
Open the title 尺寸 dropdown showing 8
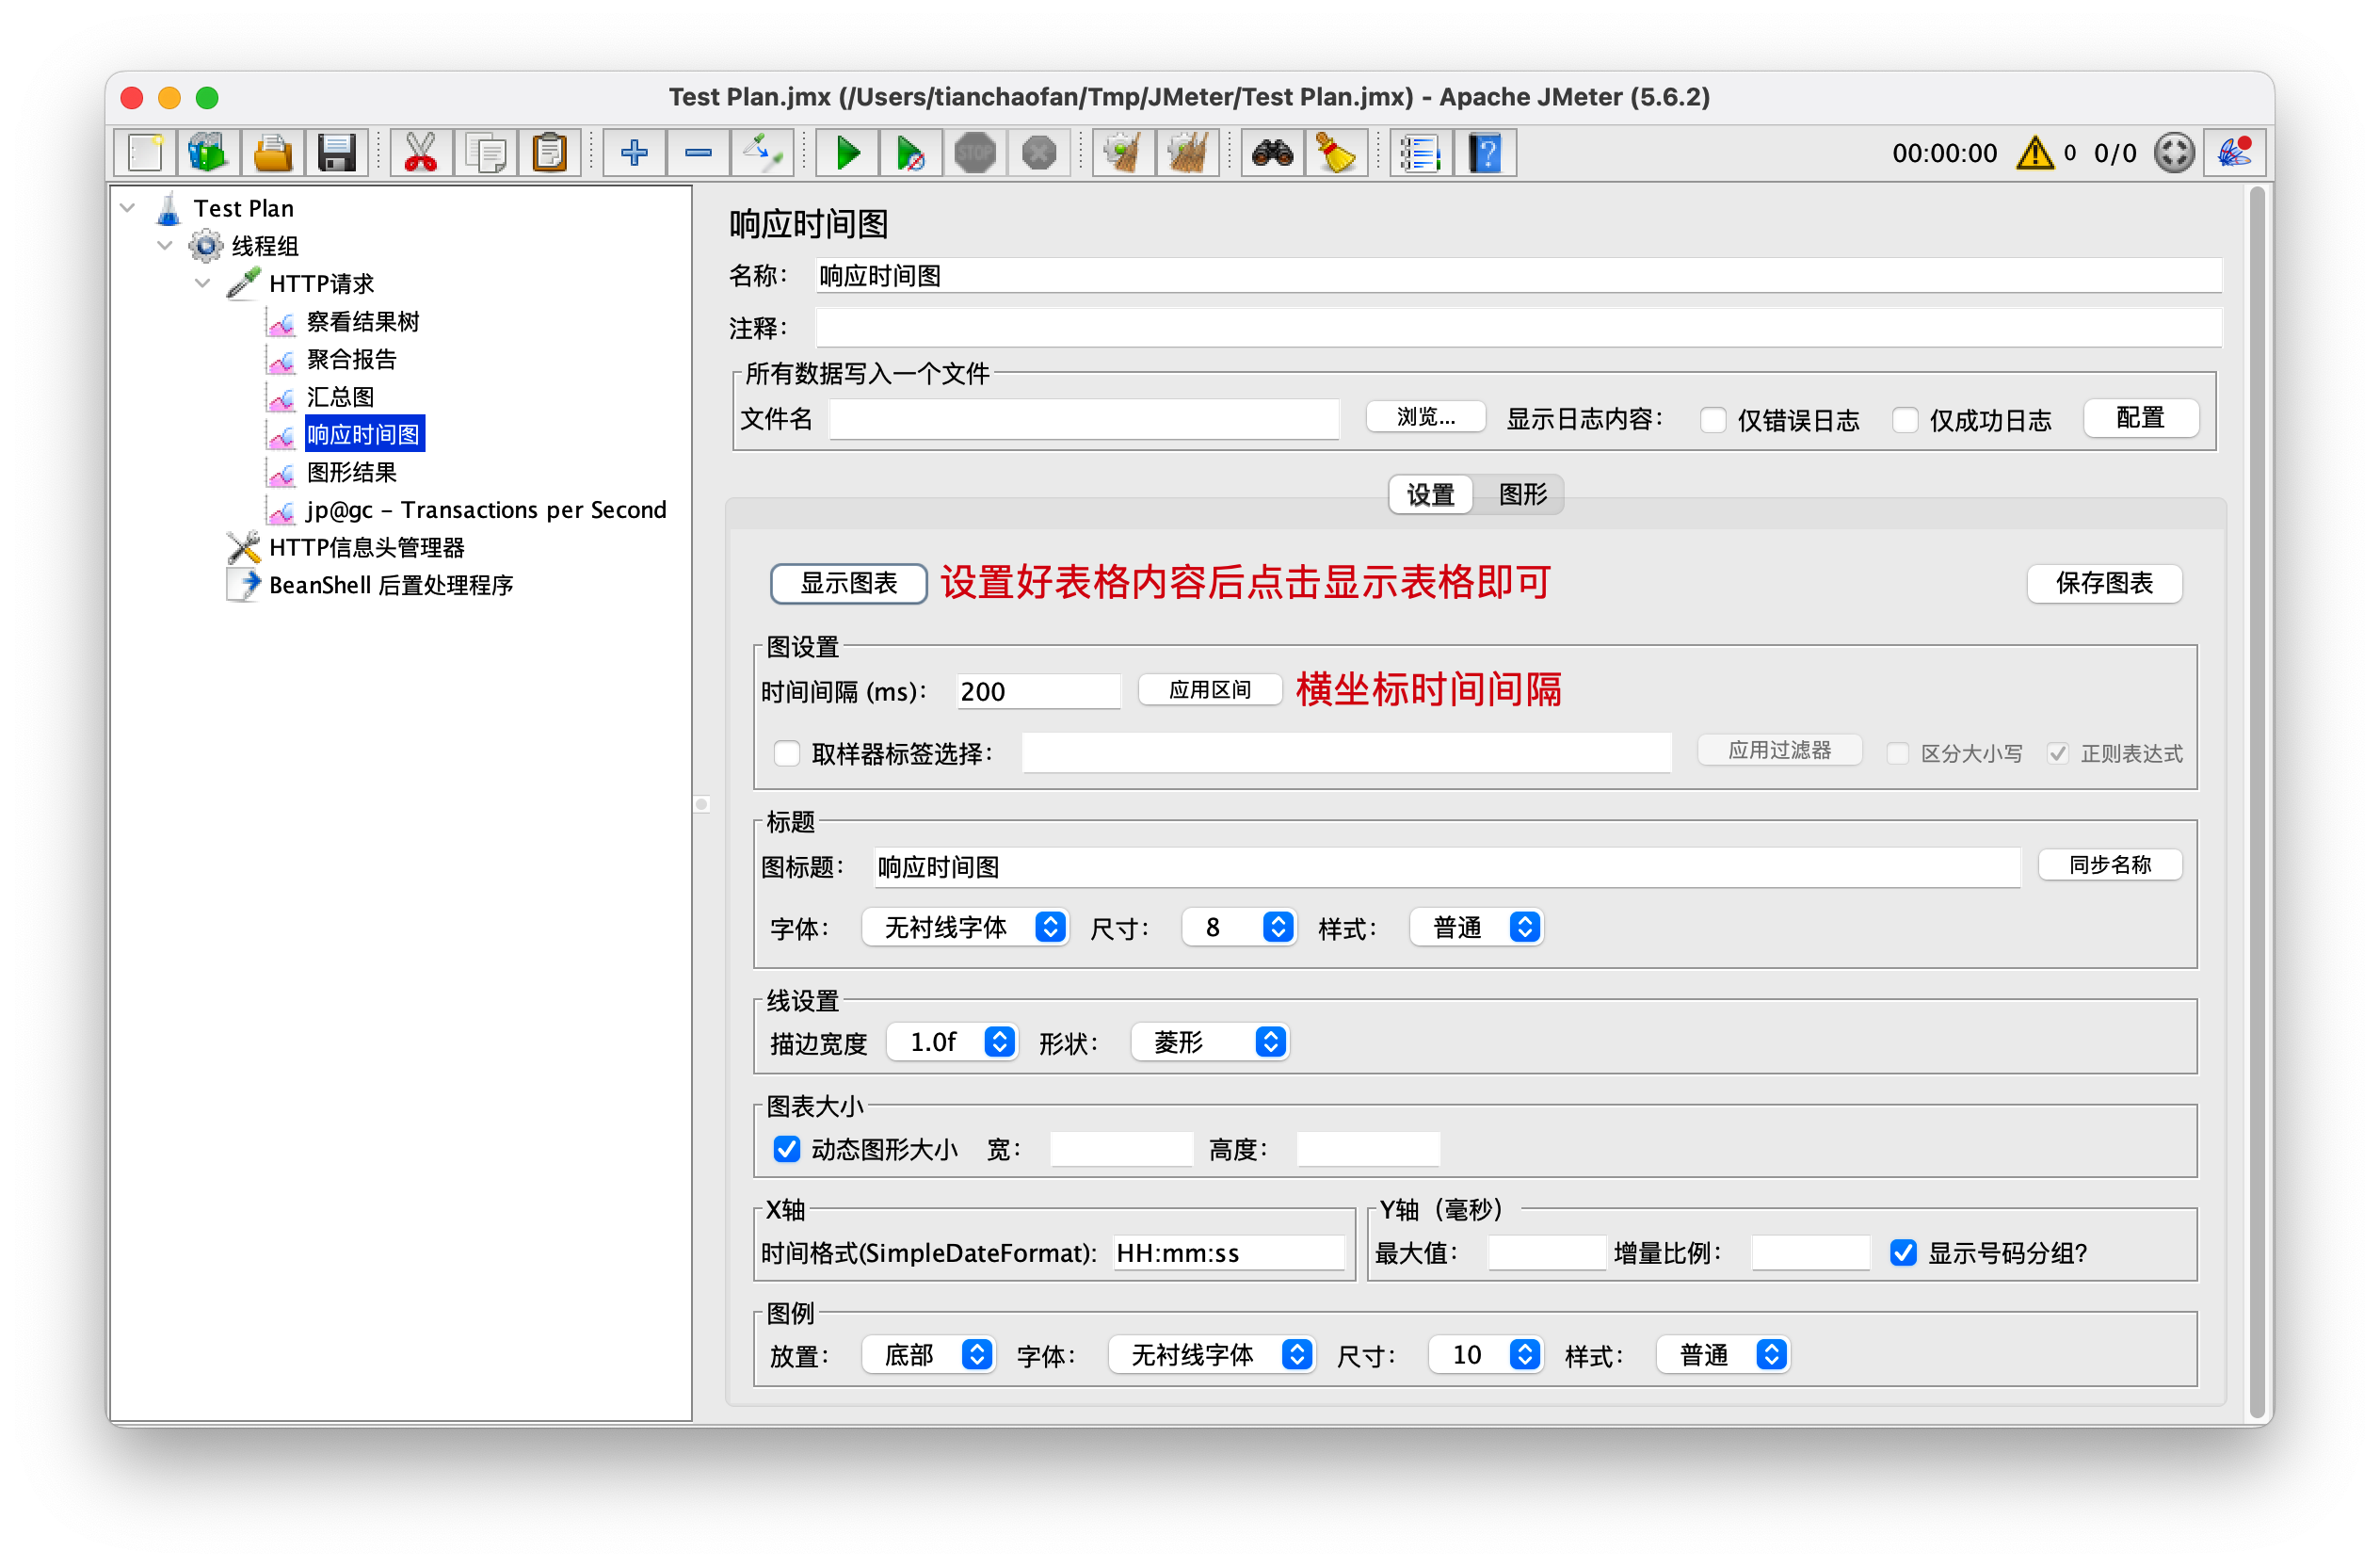[1238, 927]
